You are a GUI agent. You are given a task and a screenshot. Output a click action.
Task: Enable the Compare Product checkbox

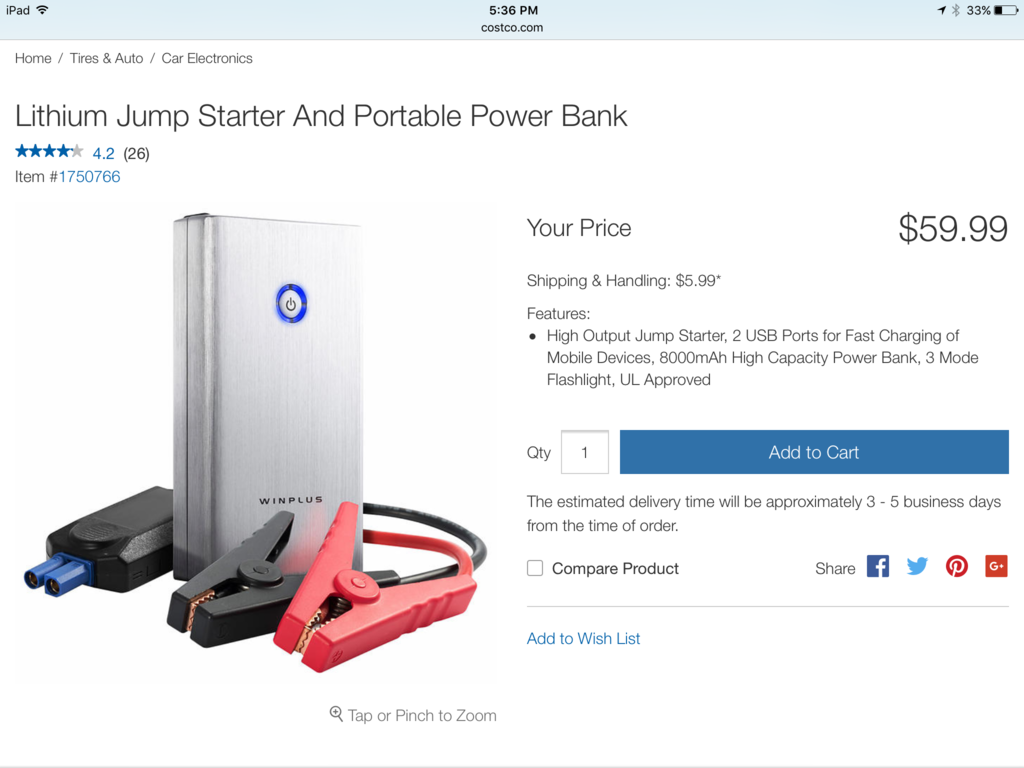(535, 568)
